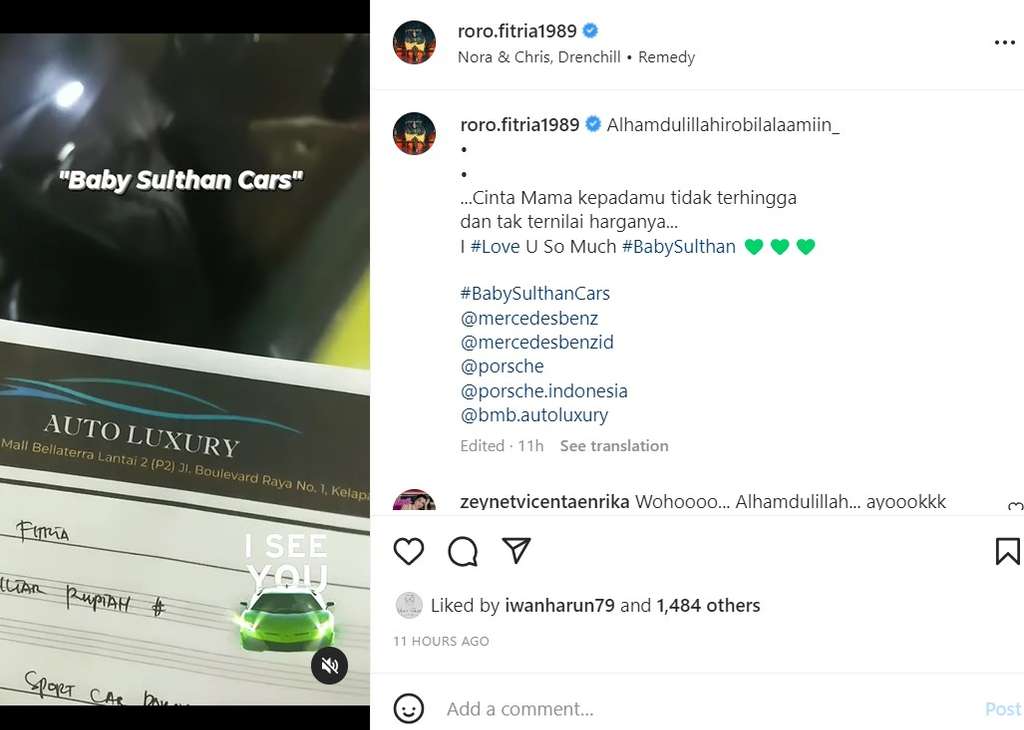View the 1,484 others likes list

708,605
